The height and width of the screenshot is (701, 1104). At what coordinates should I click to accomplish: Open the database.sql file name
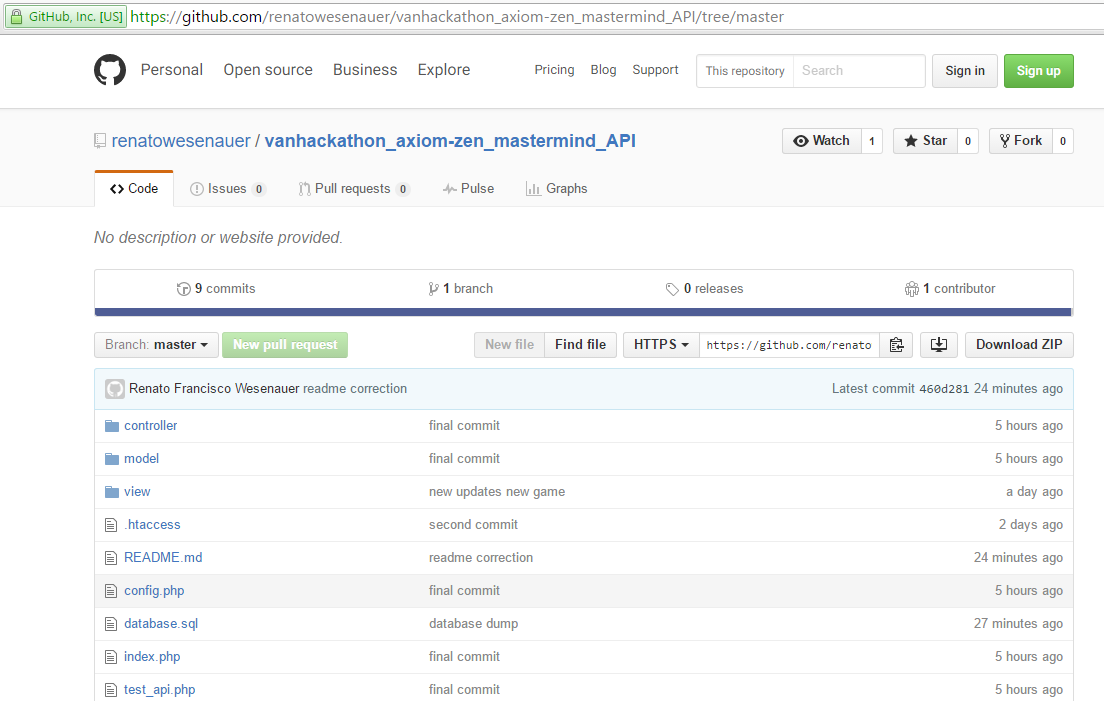click(161, 624)
